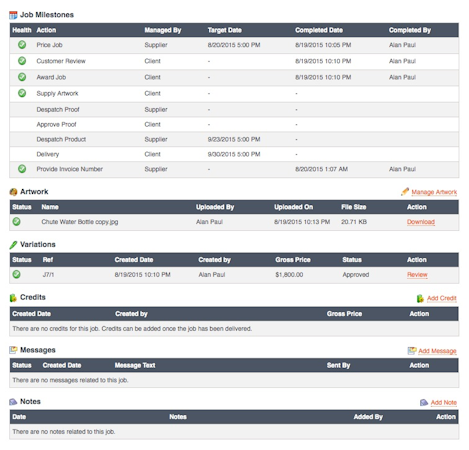Screen dimensions: 469x450
Task: Click the Add Note tag icon
Action: [424, 403]
